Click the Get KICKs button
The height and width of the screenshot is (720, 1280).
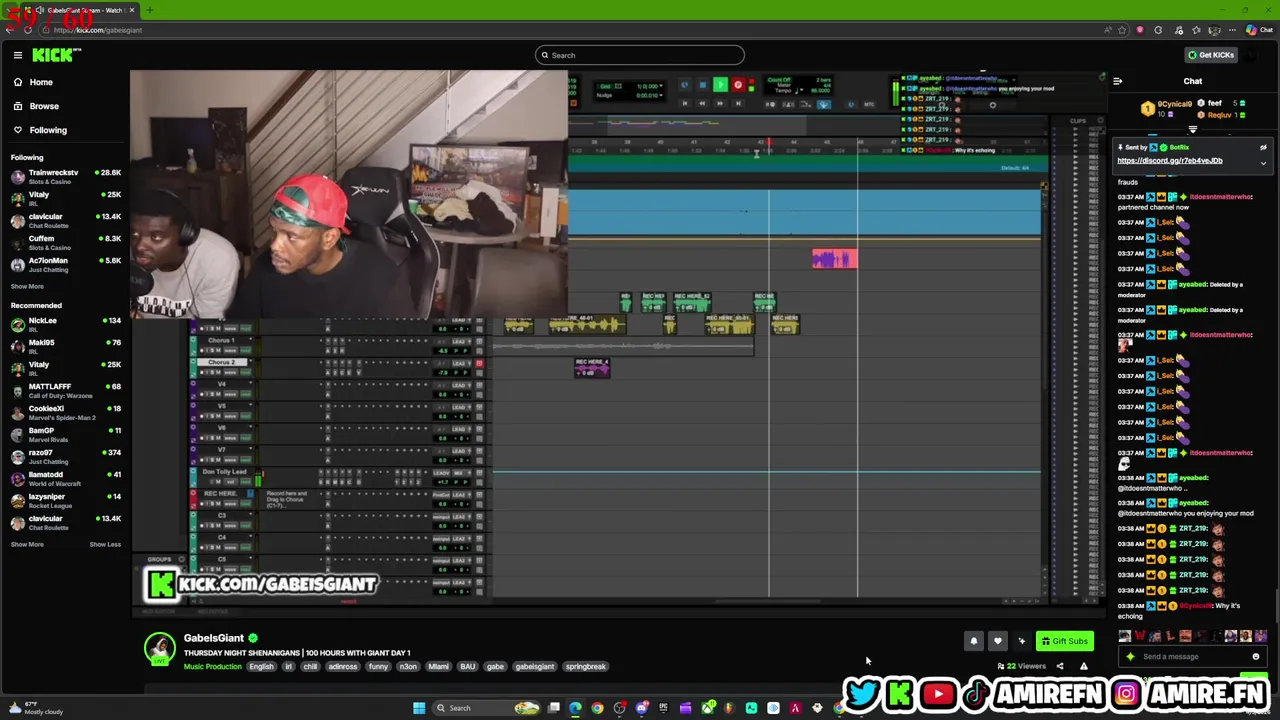[1211, 55]
